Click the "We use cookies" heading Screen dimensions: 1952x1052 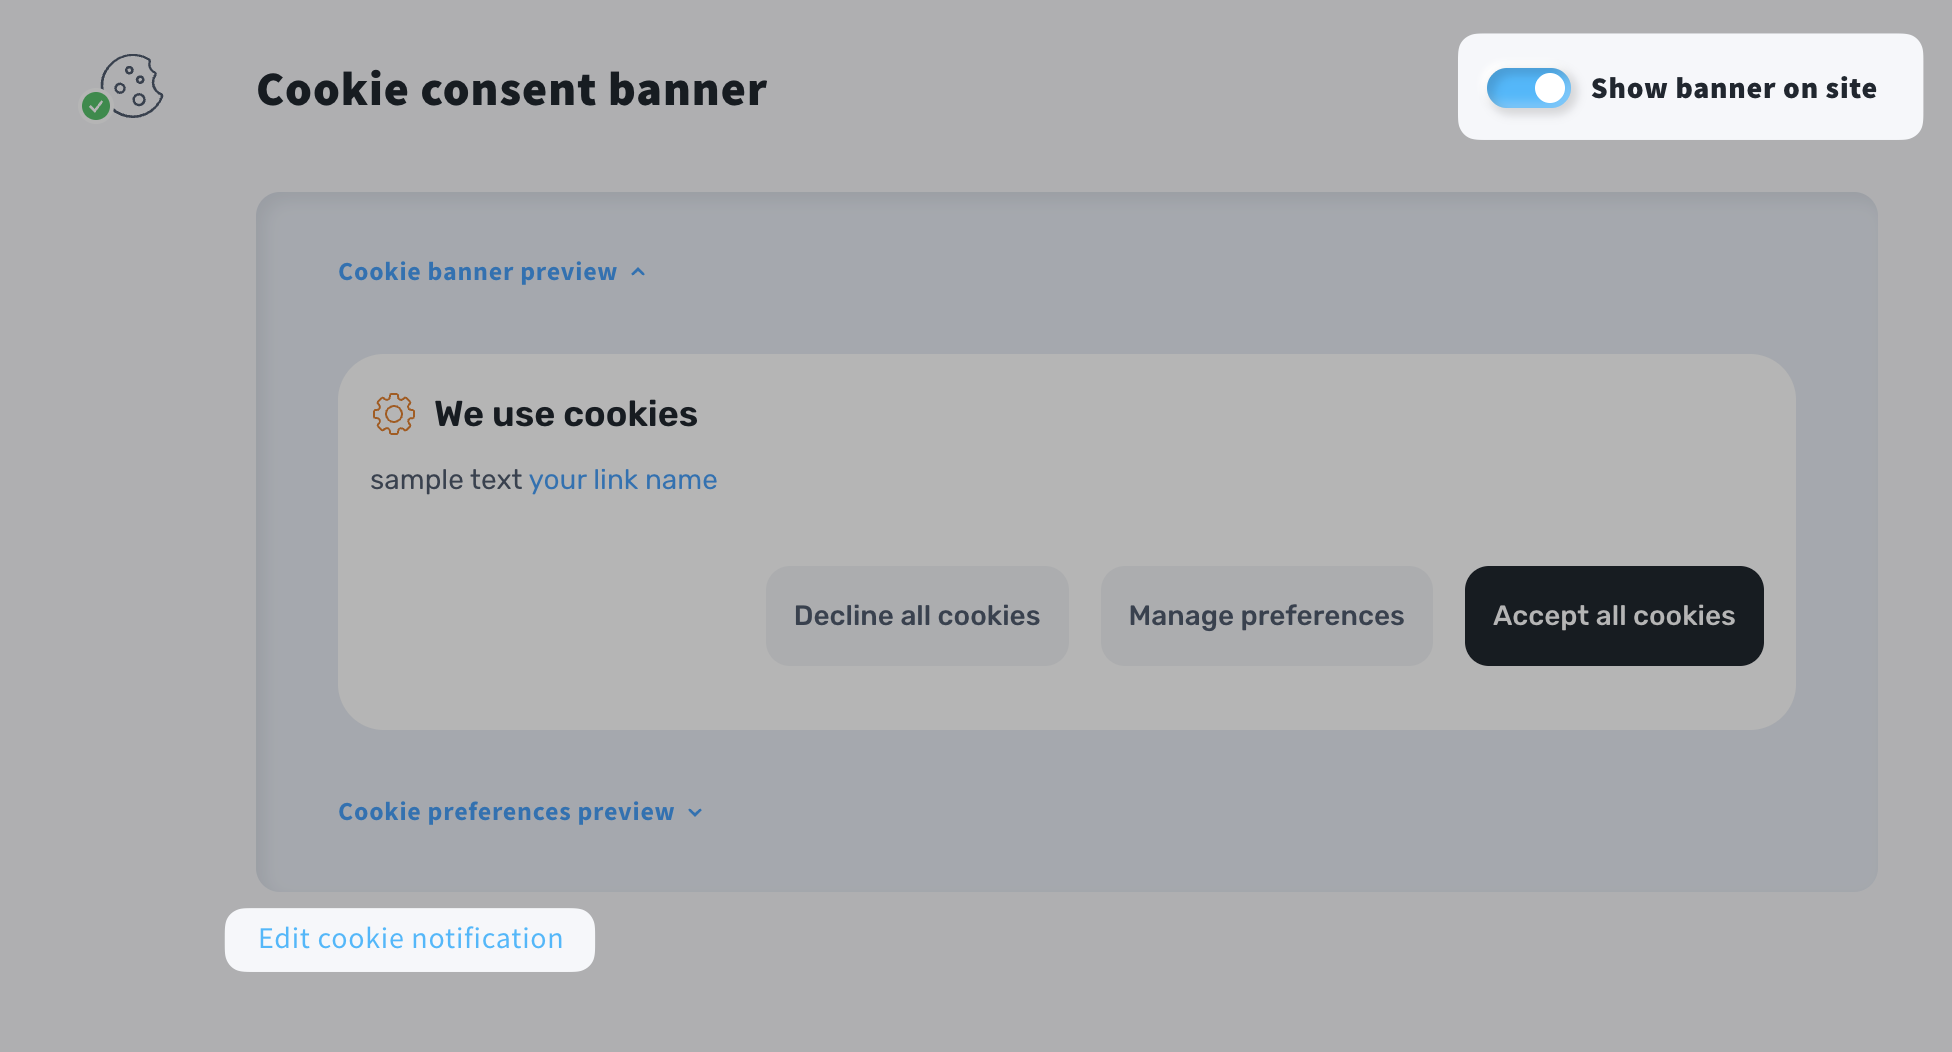tap(565, 414)
